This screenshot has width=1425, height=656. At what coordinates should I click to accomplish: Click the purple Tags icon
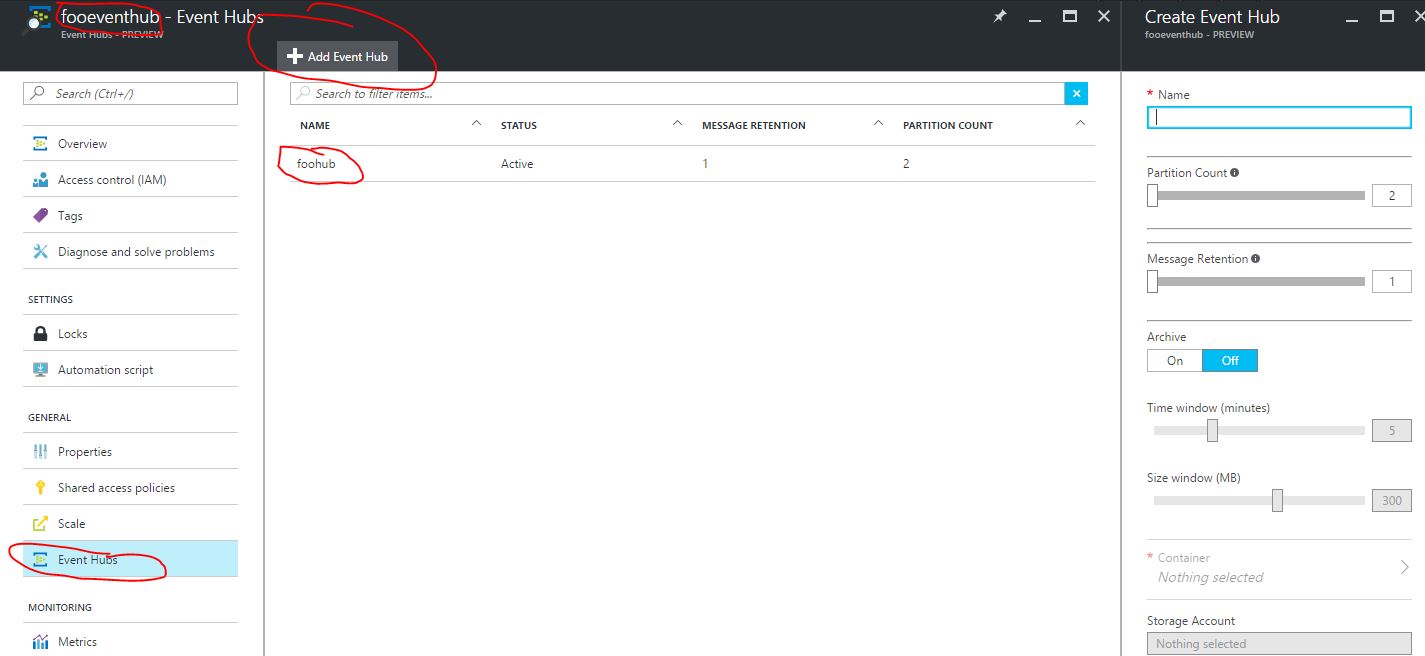pyautogui.click(x=40, y=216)
